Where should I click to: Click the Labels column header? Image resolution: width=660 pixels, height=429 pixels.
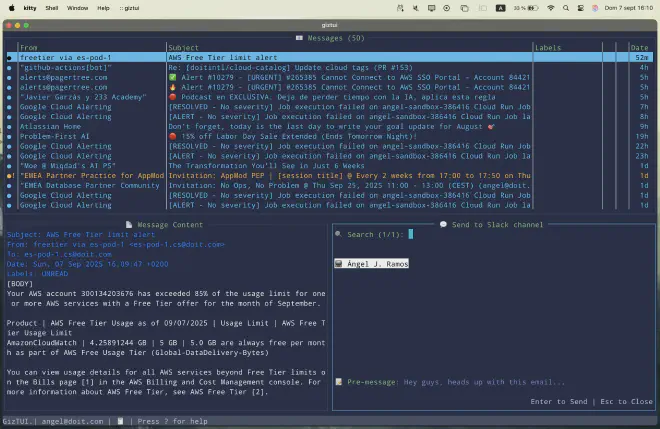(x=548, y=48)
